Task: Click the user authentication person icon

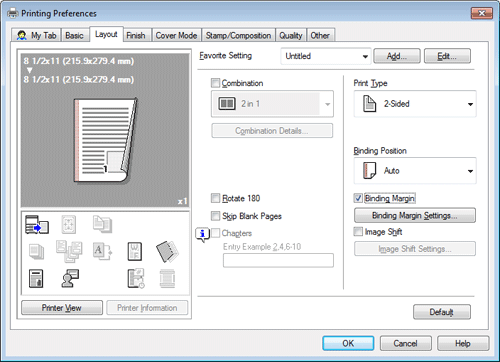Action: click(70, 278)
